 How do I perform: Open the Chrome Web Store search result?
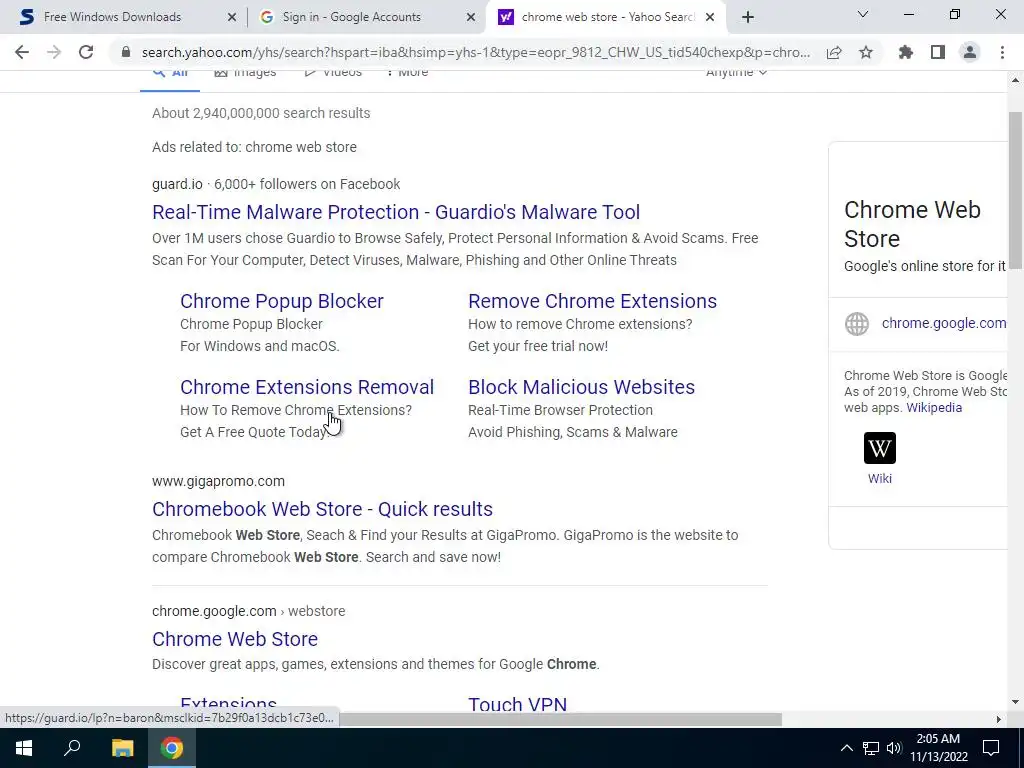pos(235,639)
